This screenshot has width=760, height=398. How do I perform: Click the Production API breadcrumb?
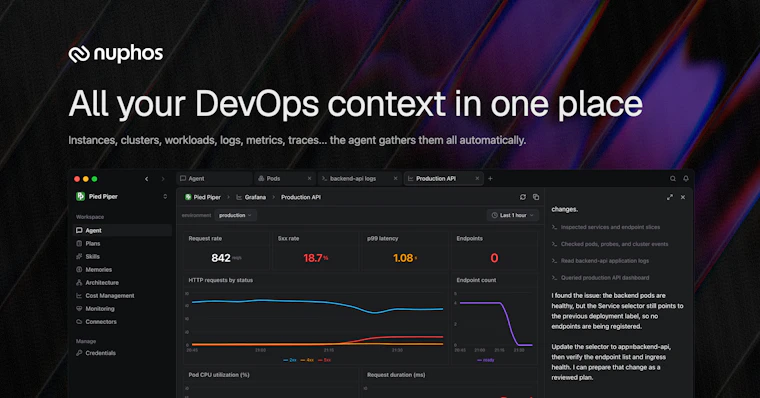tap(301, 197)
